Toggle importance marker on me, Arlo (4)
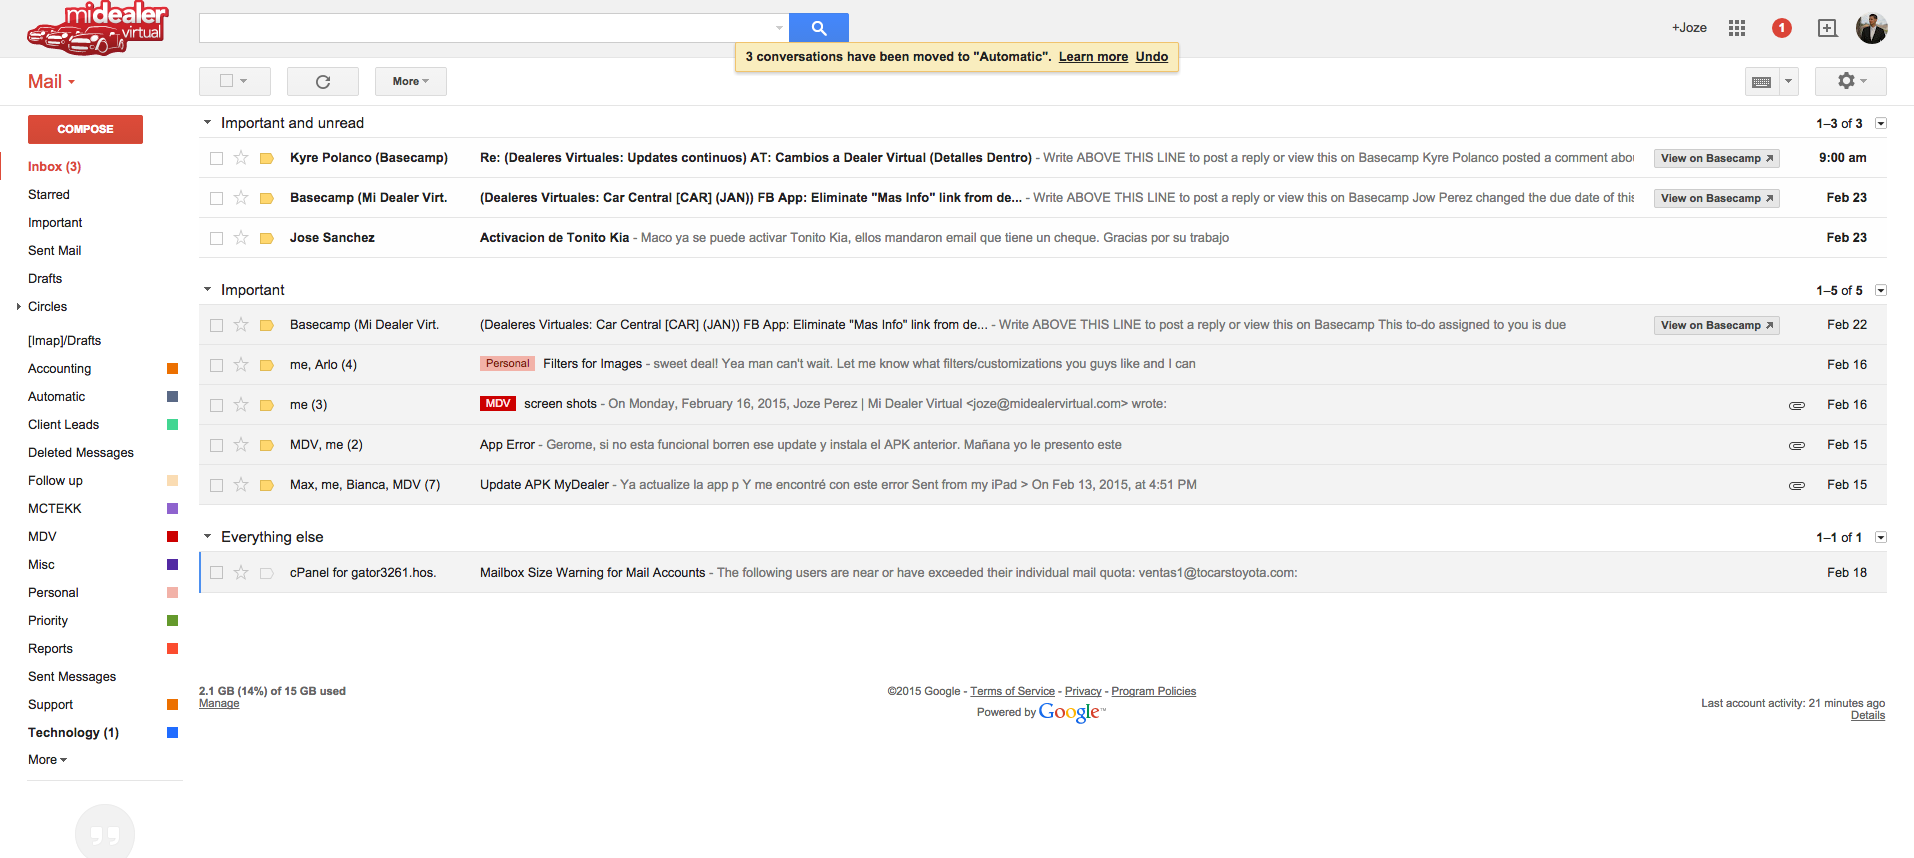Image resolution: width=1914 pixels, height=858 pixels. point(267,365)
